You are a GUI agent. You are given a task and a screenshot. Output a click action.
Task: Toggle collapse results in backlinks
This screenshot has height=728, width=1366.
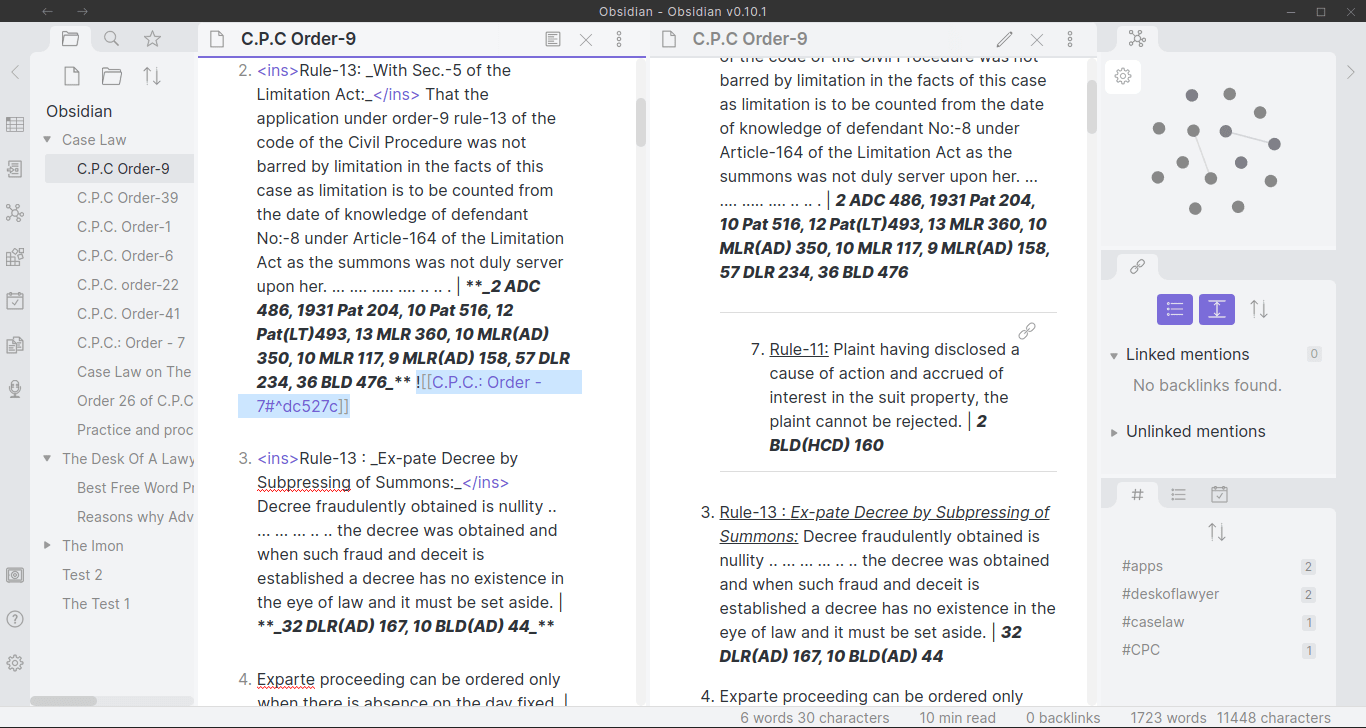pyautogui.click(x=1175, y=310)
